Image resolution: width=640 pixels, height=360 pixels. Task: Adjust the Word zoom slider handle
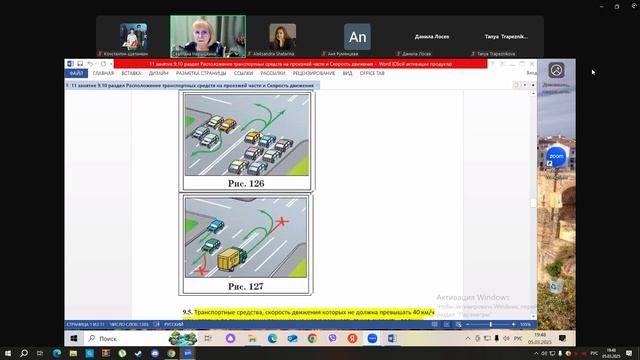pyautogui.click(x=491, y=324)
